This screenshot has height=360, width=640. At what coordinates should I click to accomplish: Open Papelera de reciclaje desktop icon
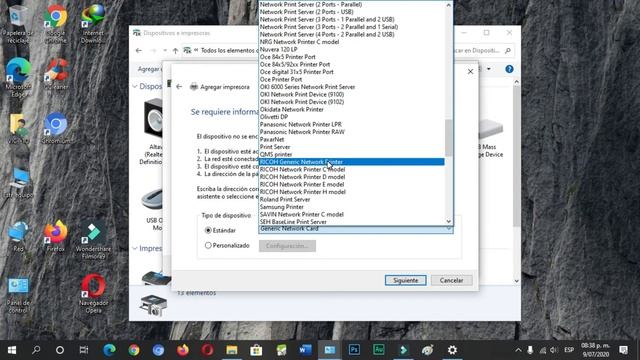[18, 24]
